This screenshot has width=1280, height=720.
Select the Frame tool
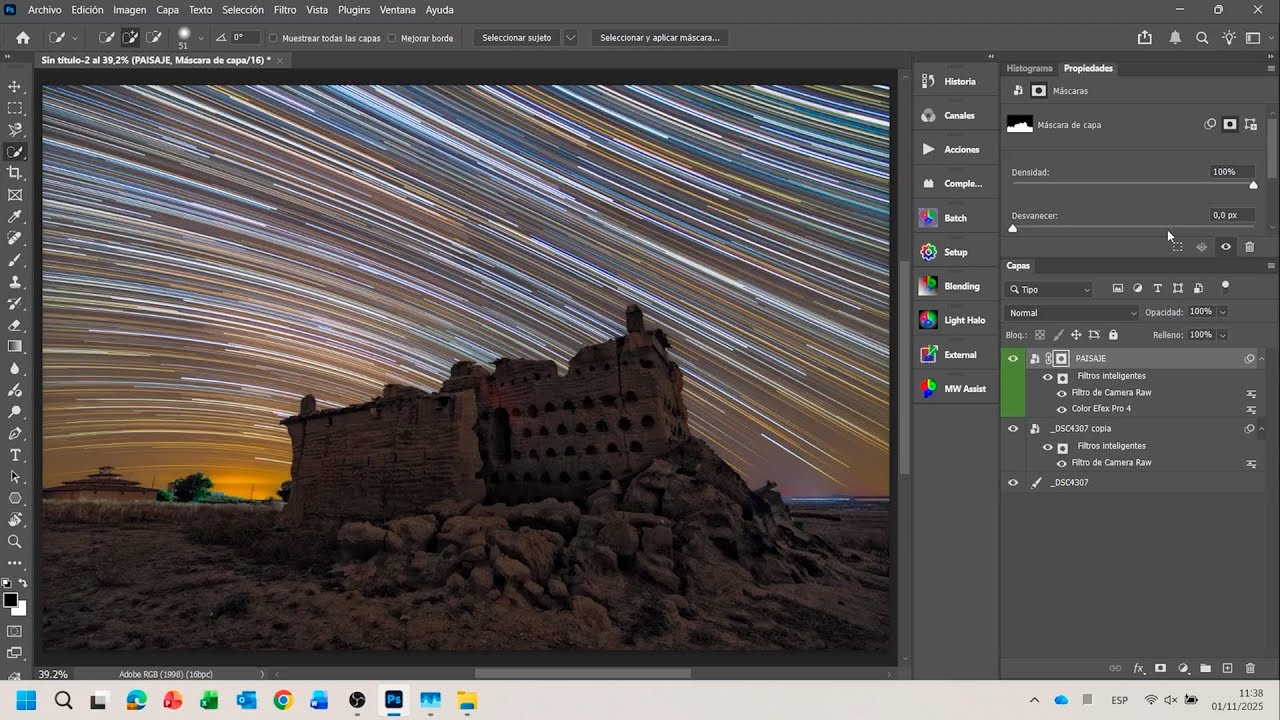[15, 195]
